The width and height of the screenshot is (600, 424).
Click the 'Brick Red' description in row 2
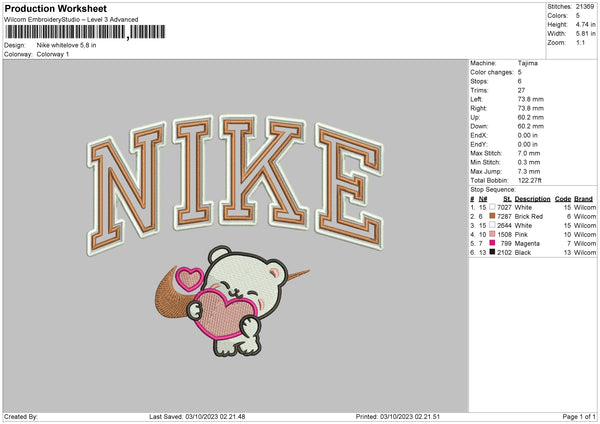click(x=528, y=216)
